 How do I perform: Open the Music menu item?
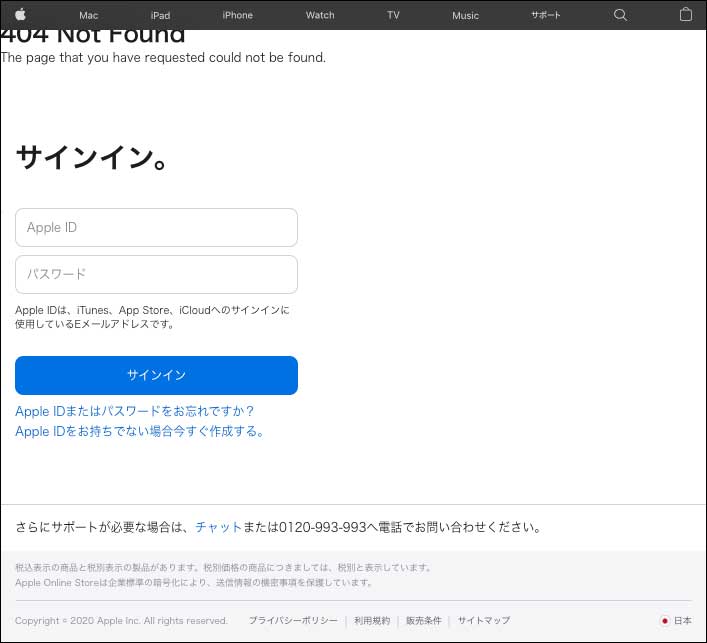[465, 15]
